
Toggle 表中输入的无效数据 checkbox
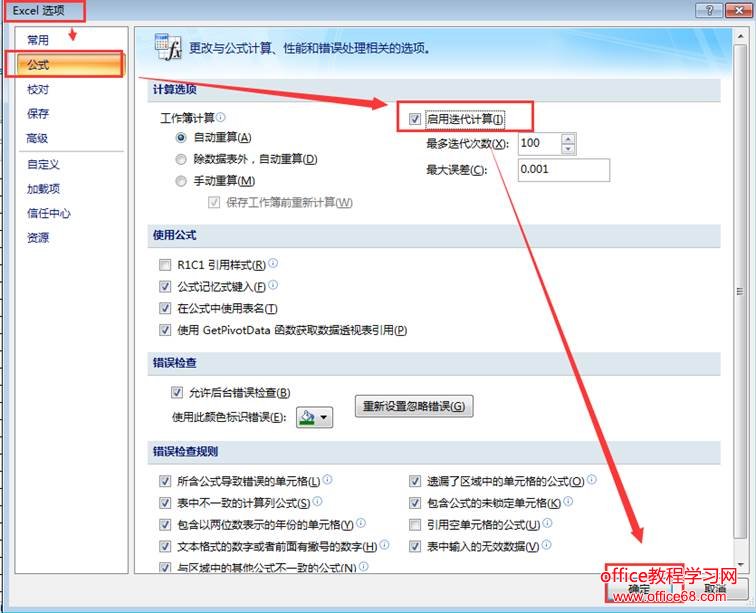[x=415, y=546]
